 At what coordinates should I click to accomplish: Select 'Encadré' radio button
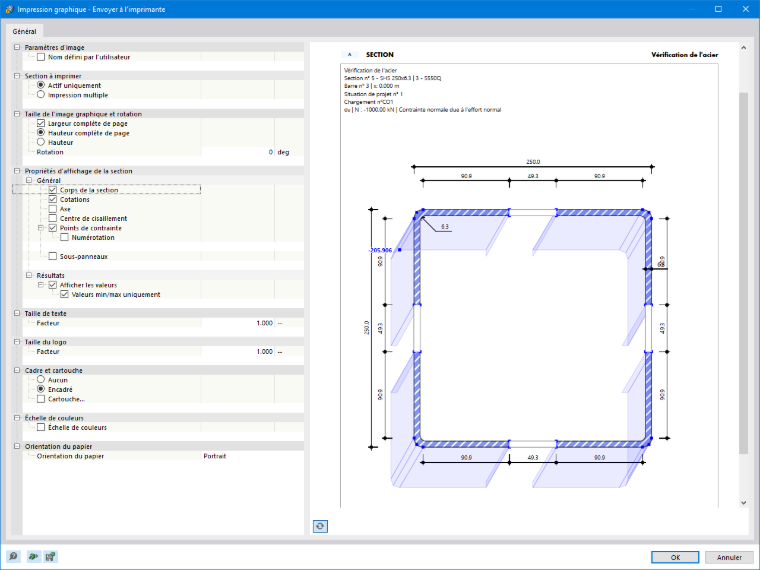click(x=41, y=389)
